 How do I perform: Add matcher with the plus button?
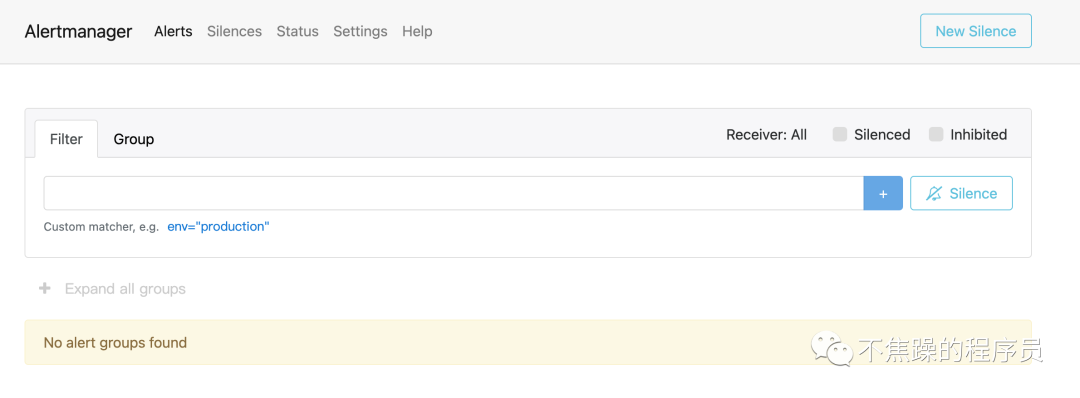[883, 193]
